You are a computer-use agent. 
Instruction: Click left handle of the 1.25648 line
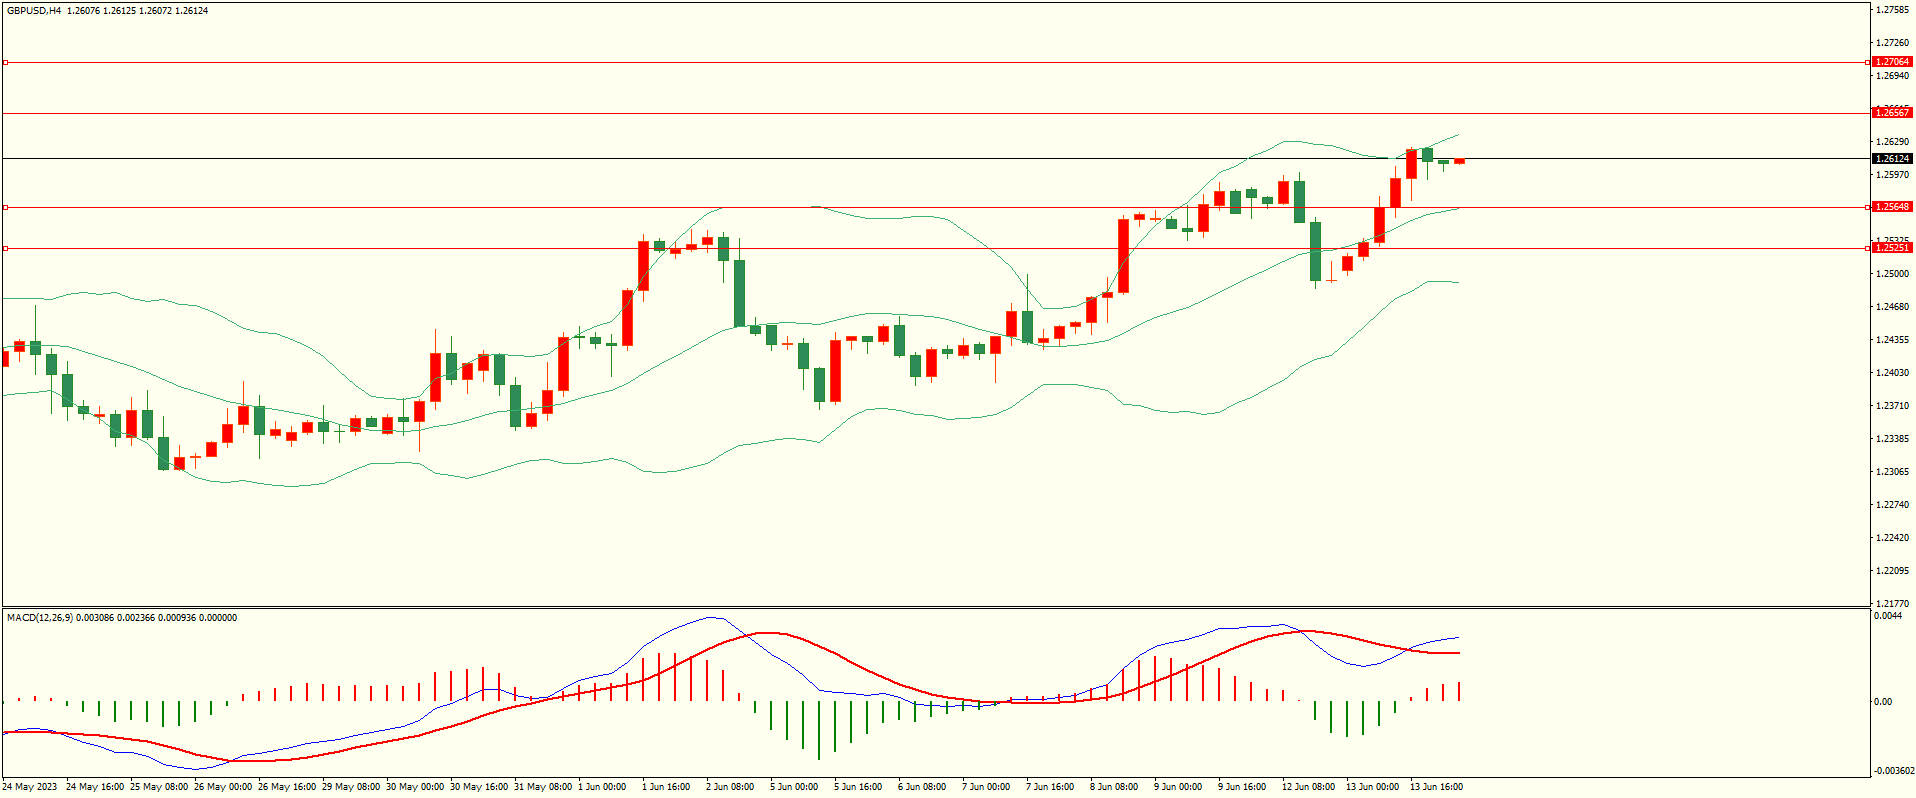[x=5, y=208]
